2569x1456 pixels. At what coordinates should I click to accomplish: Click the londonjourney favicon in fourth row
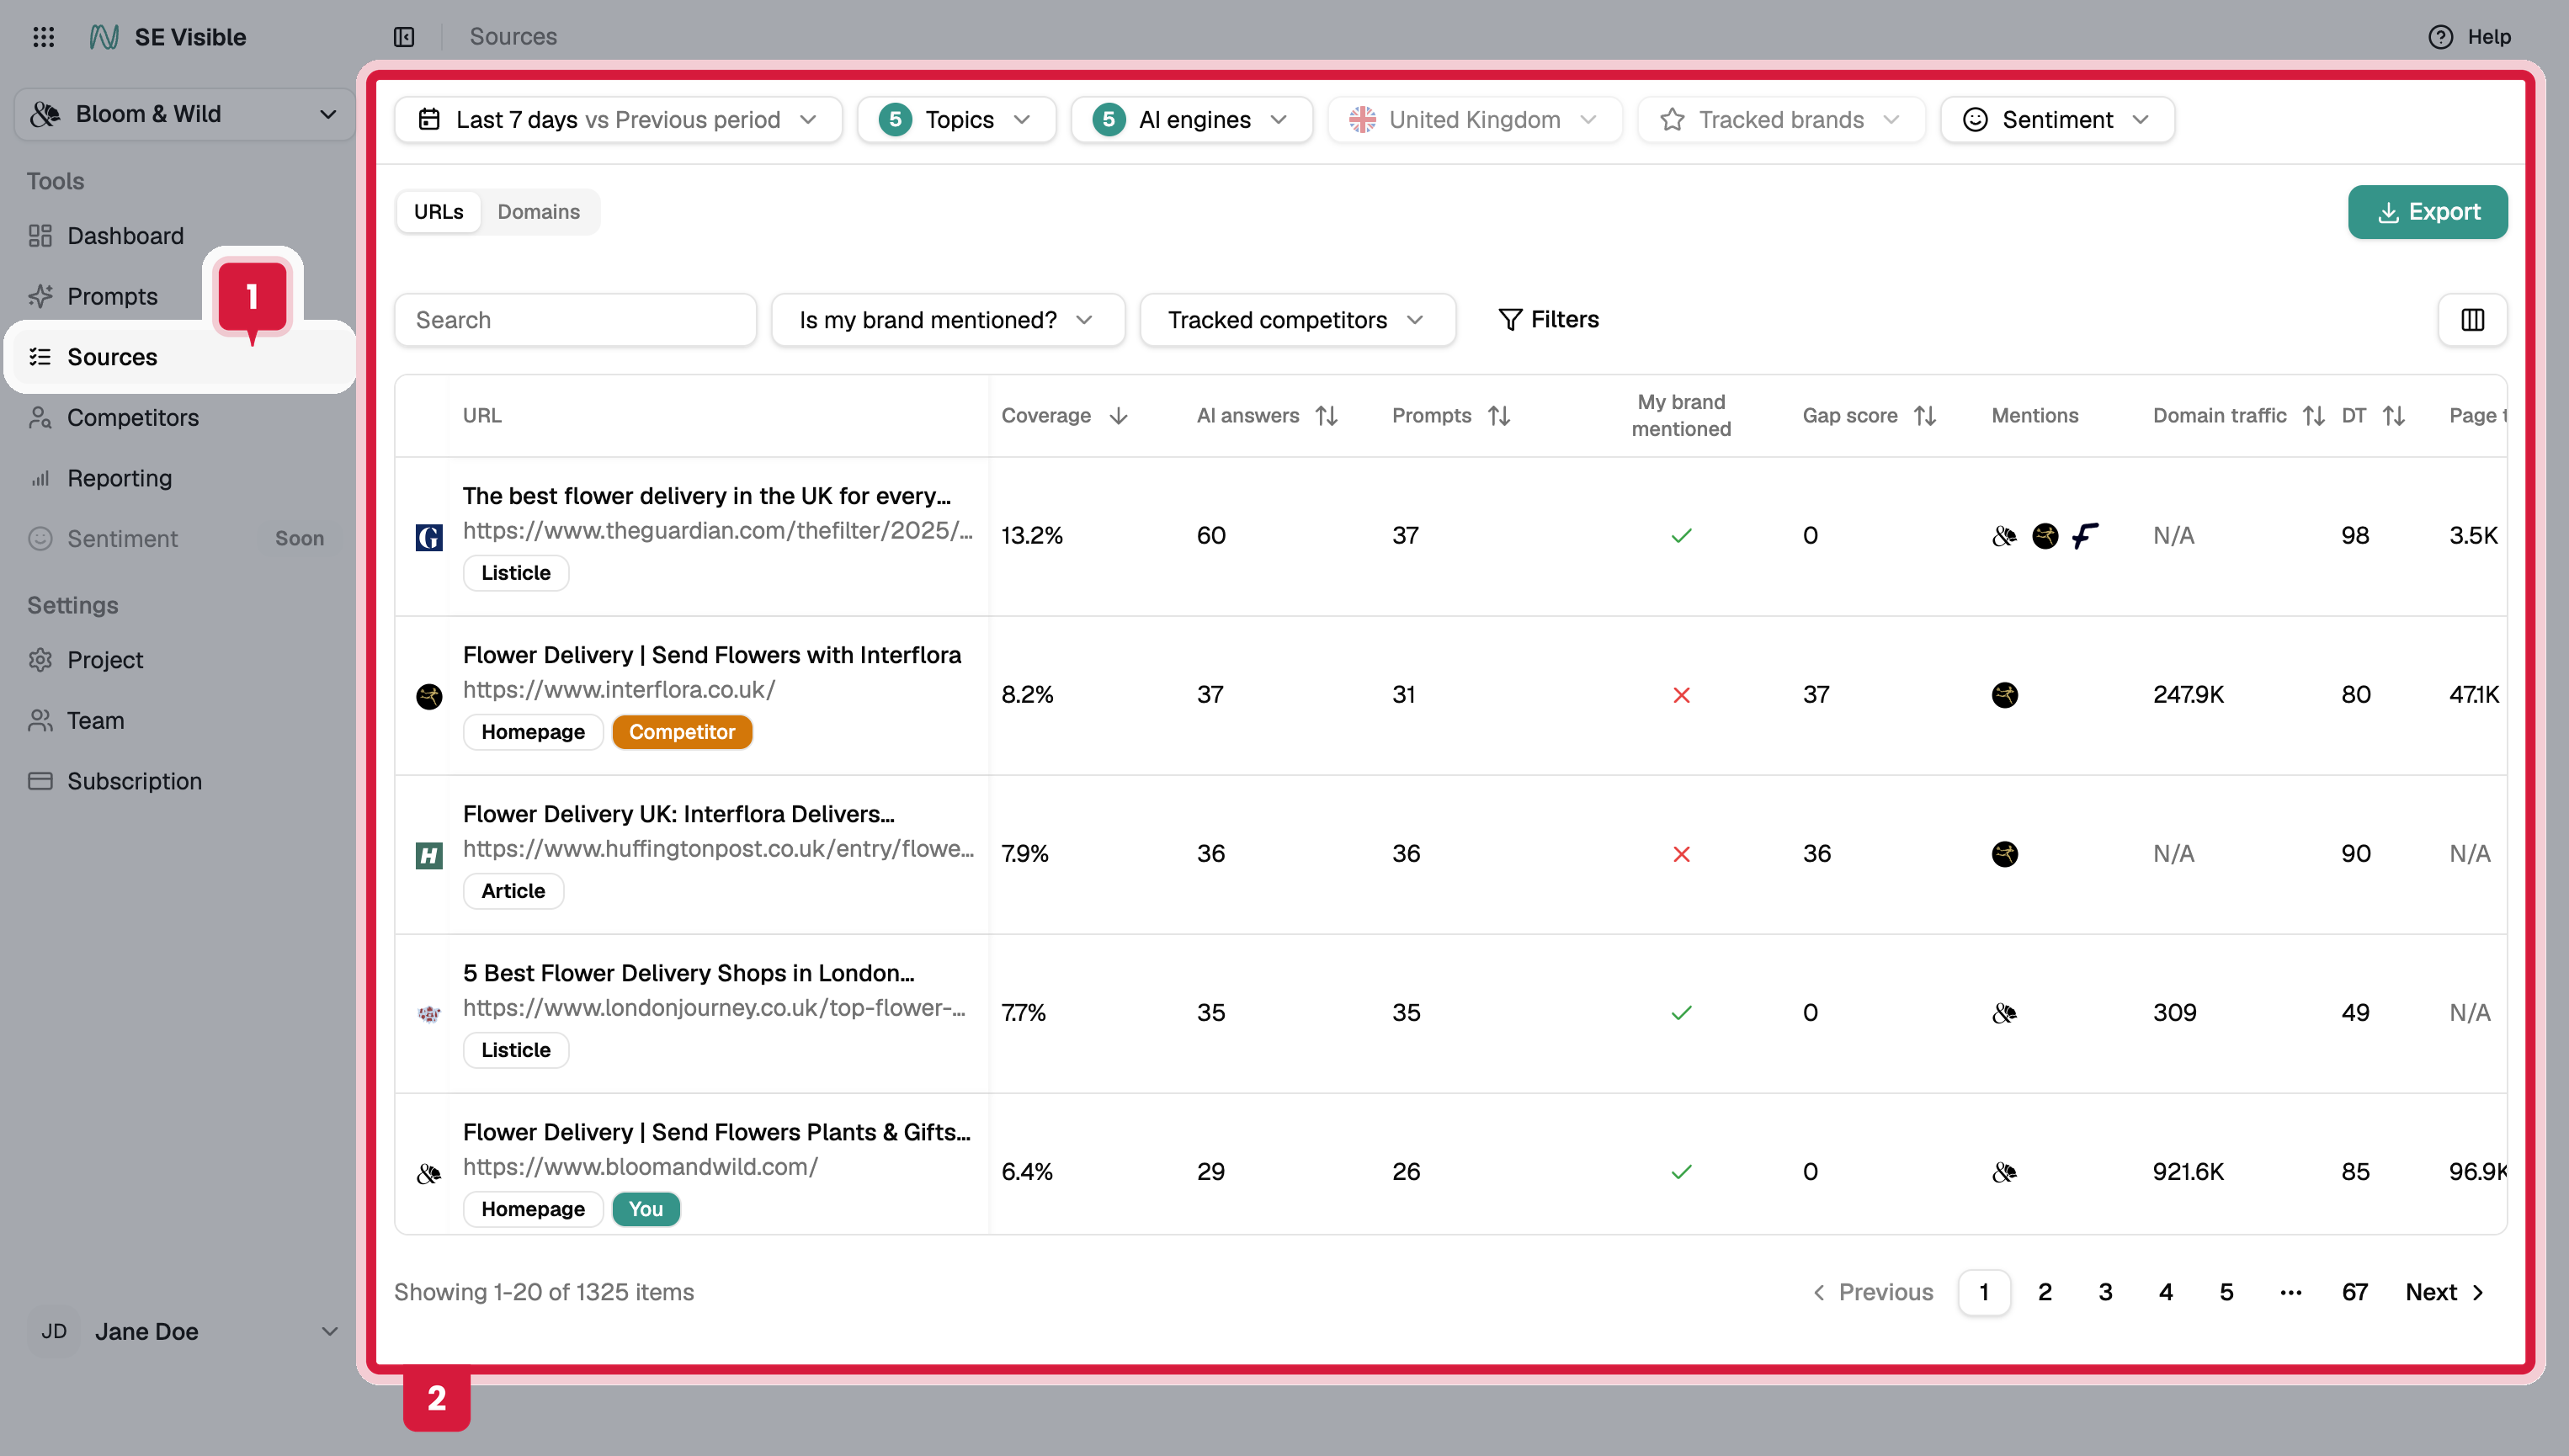(429, 1014)
